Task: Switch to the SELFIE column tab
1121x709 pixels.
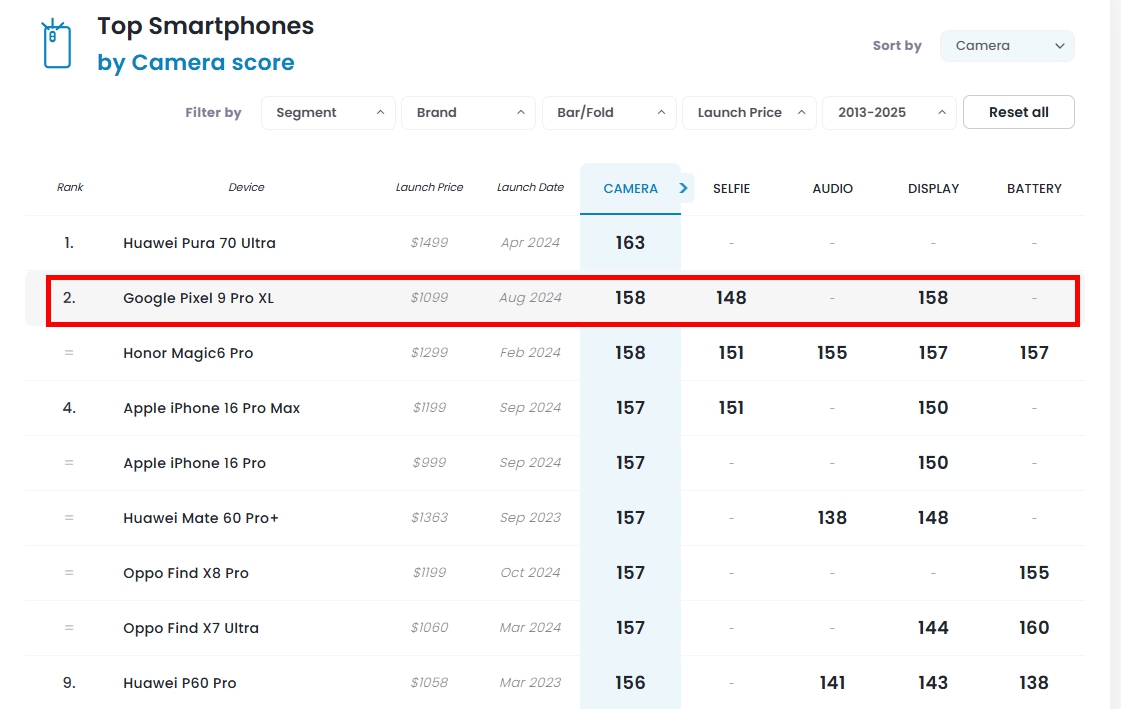Action: [731, 189]
